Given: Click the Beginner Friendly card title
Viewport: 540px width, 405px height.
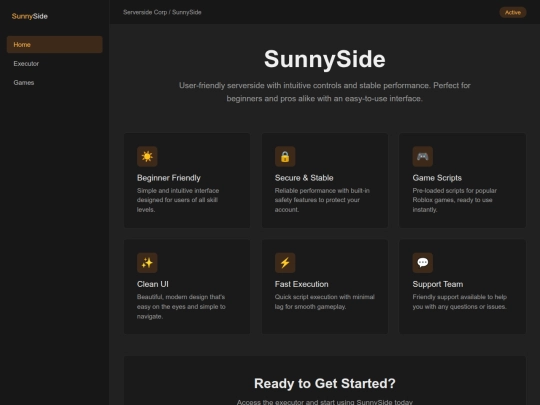Looking at the screenshot, I should pos(168,178).
